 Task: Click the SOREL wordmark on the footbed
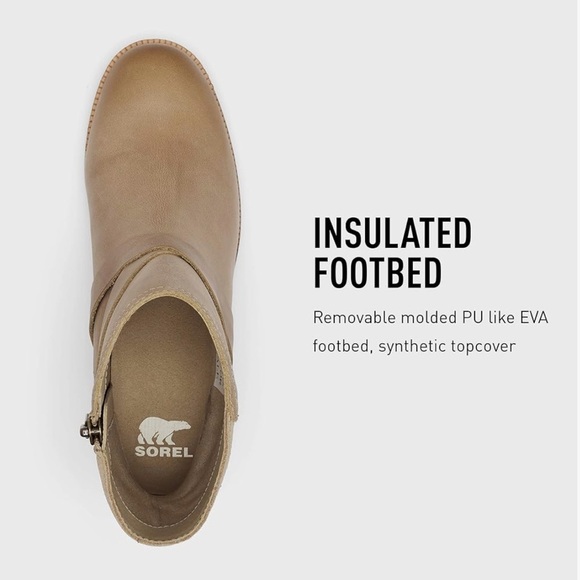164,452
